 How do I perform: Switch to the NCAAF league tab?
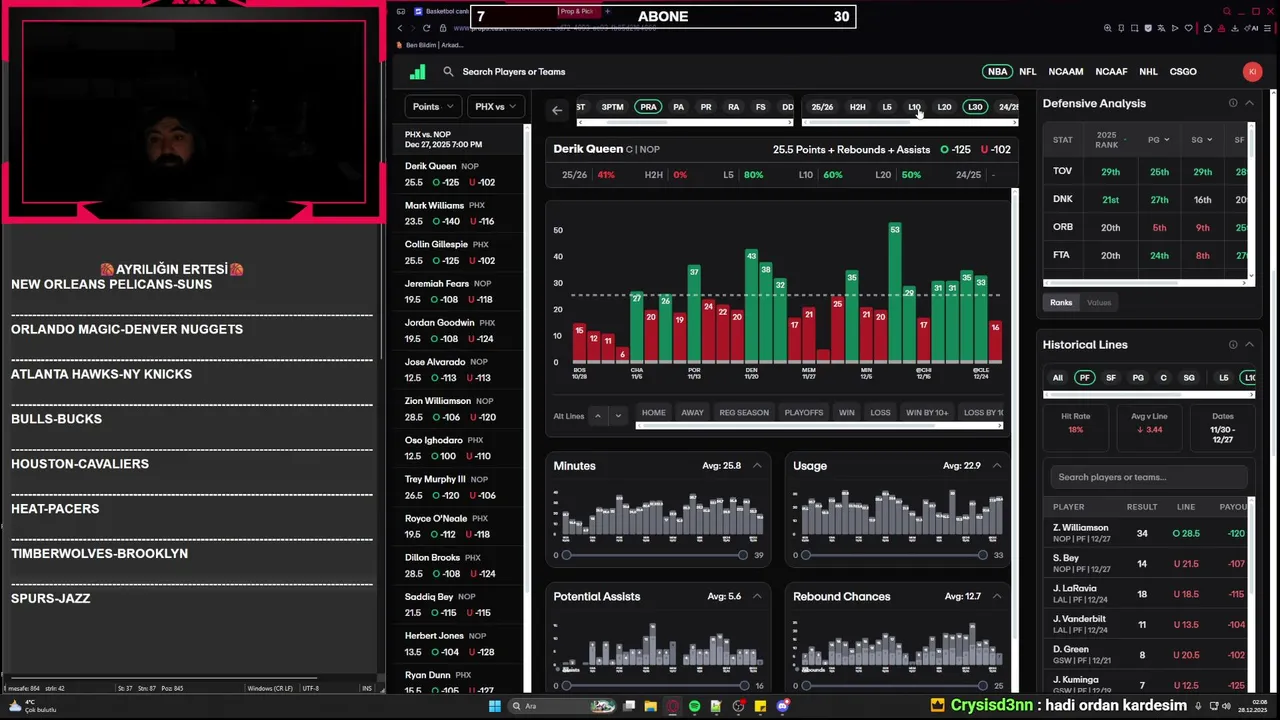click(x=1111, y=71)
